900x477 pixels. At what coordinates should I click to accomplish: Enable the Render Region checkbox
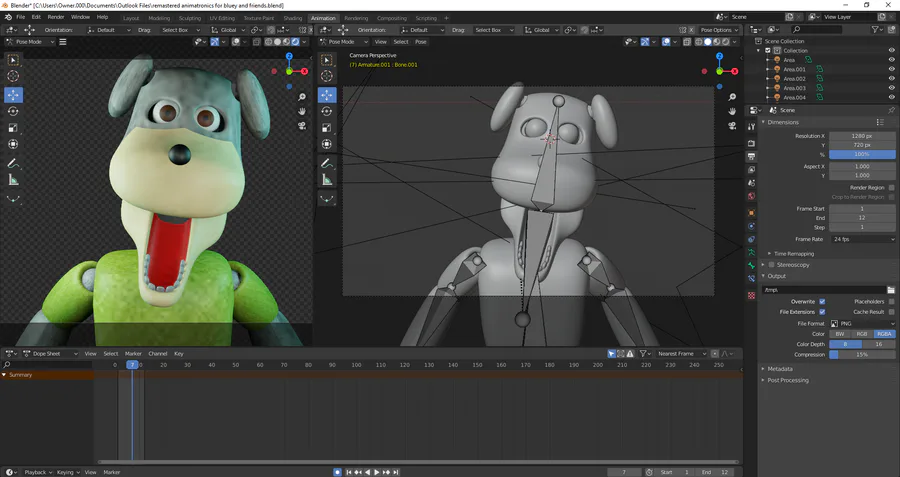[x=891, y=188]
